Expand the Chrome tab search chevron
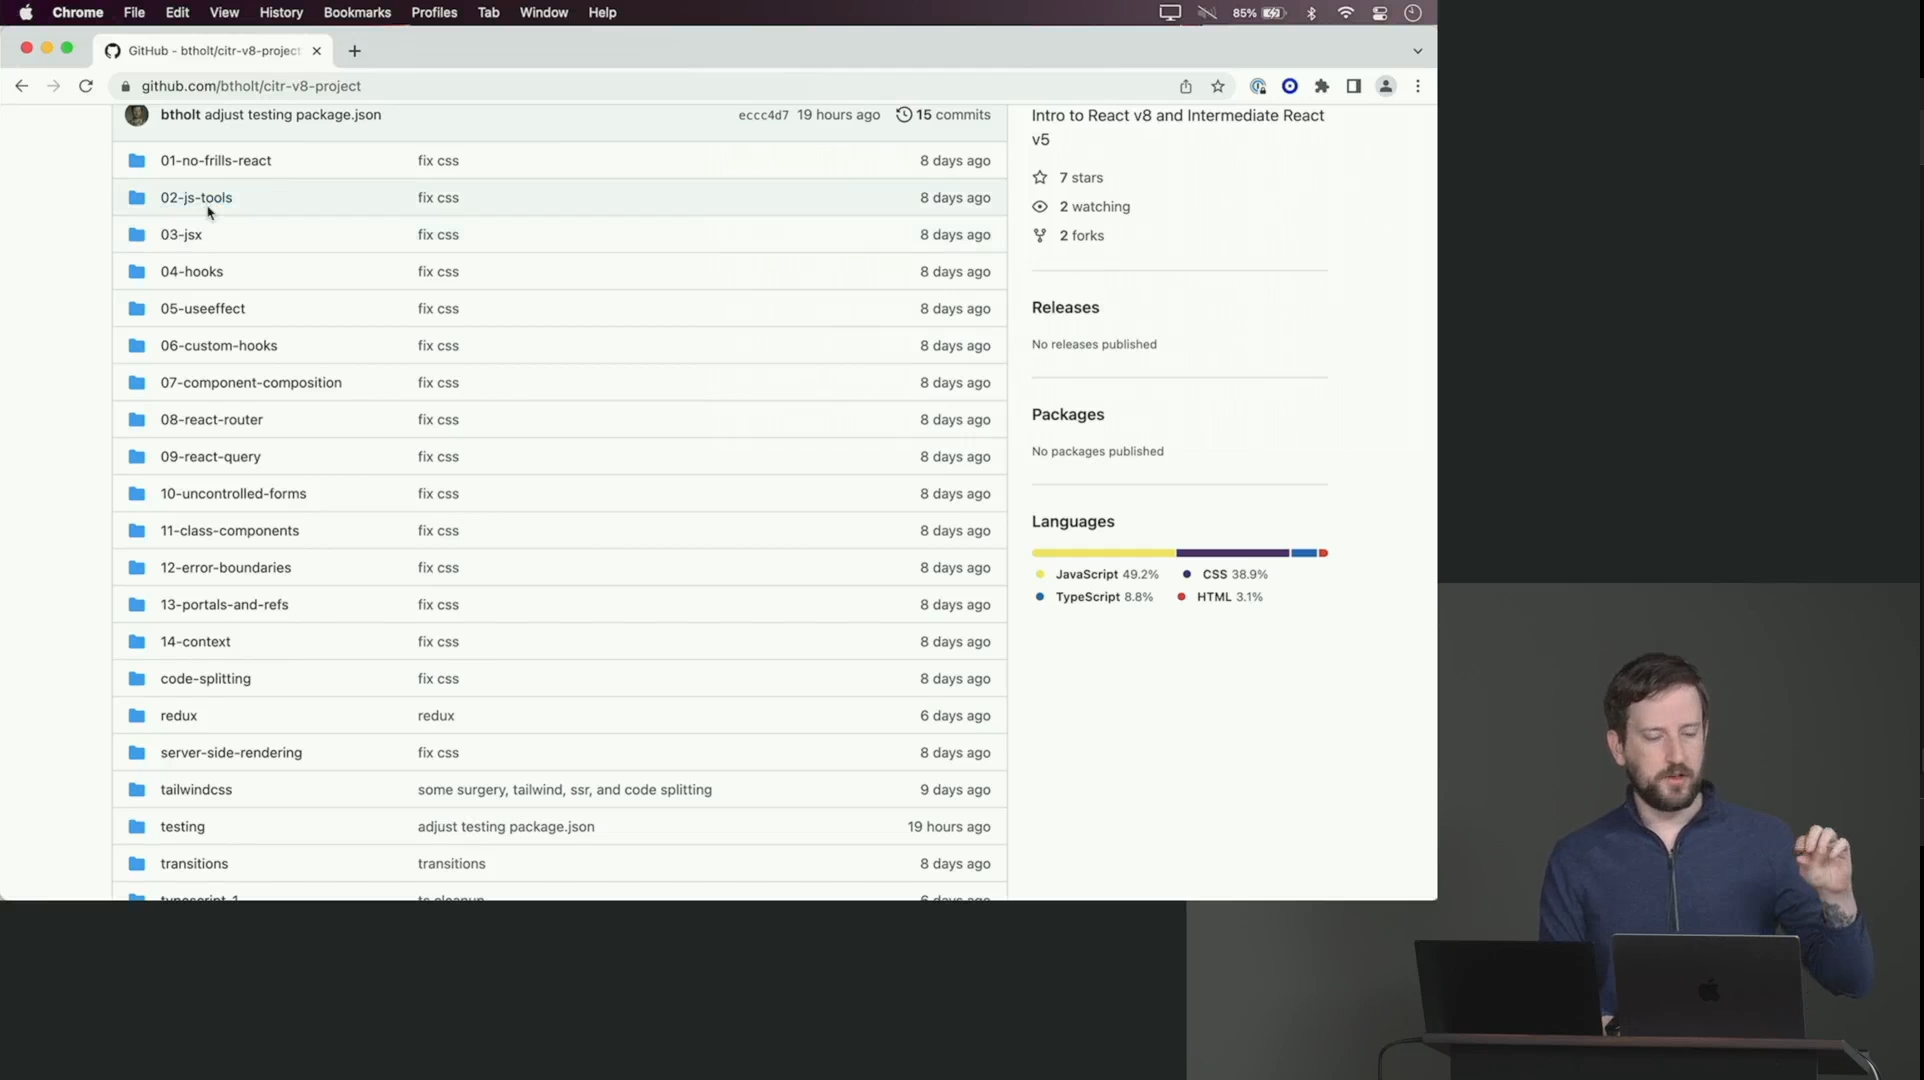The image size is (1924, 1080). 1418,51
